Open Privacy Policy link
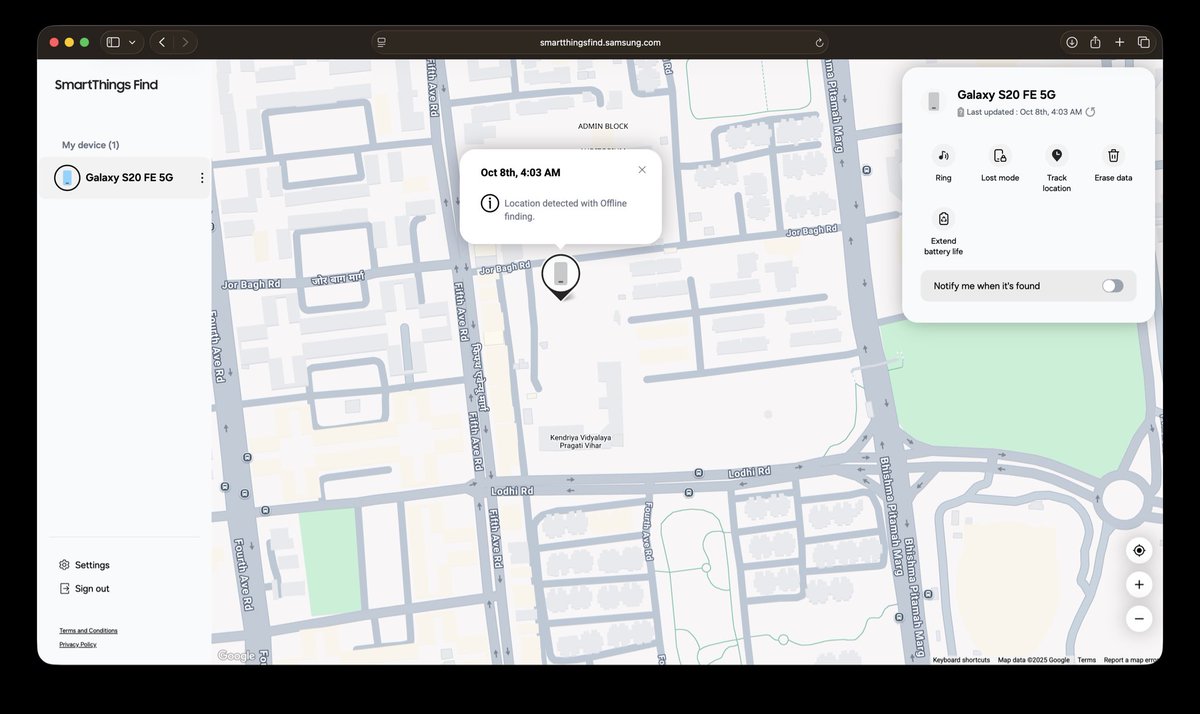1200x714 pixels. (x=78, y=645)
